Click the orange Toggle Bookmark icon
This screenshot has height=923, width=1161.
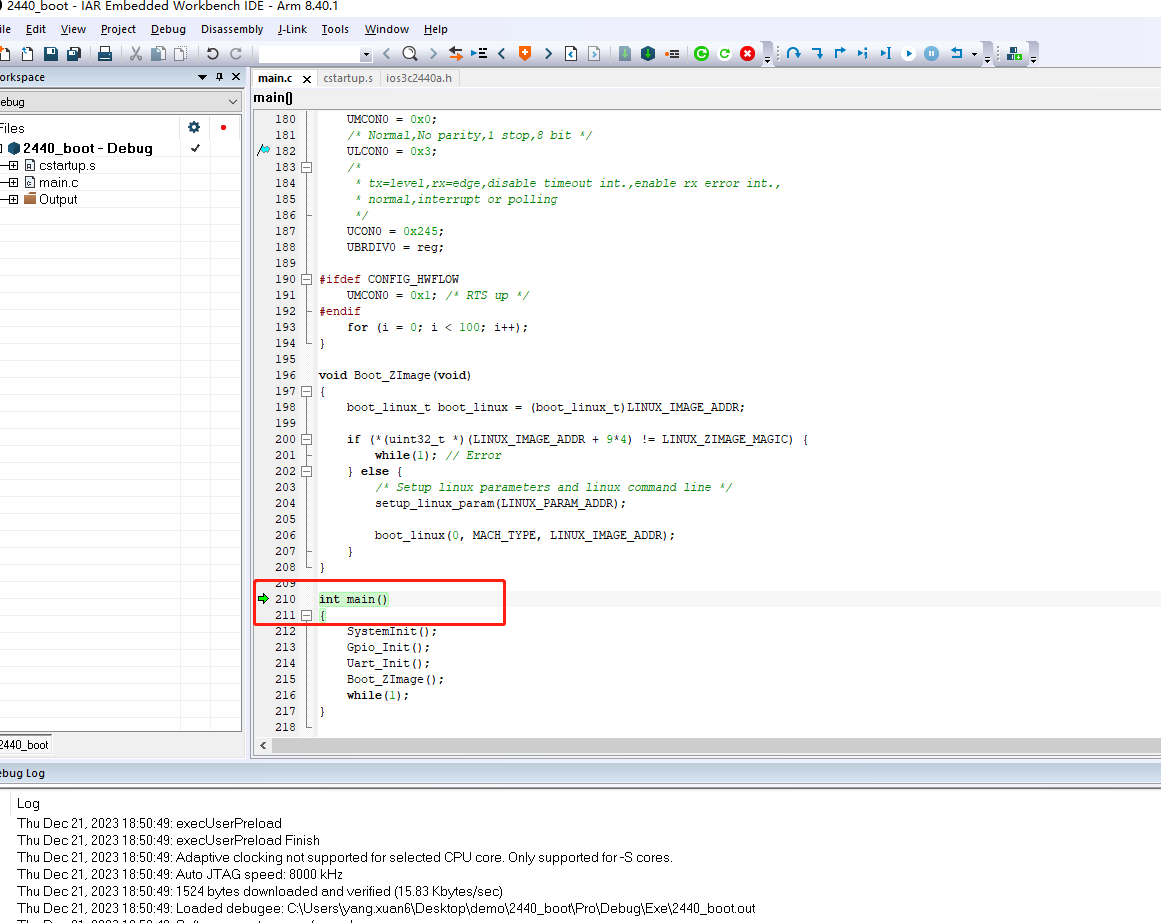(x=524, y=54)
